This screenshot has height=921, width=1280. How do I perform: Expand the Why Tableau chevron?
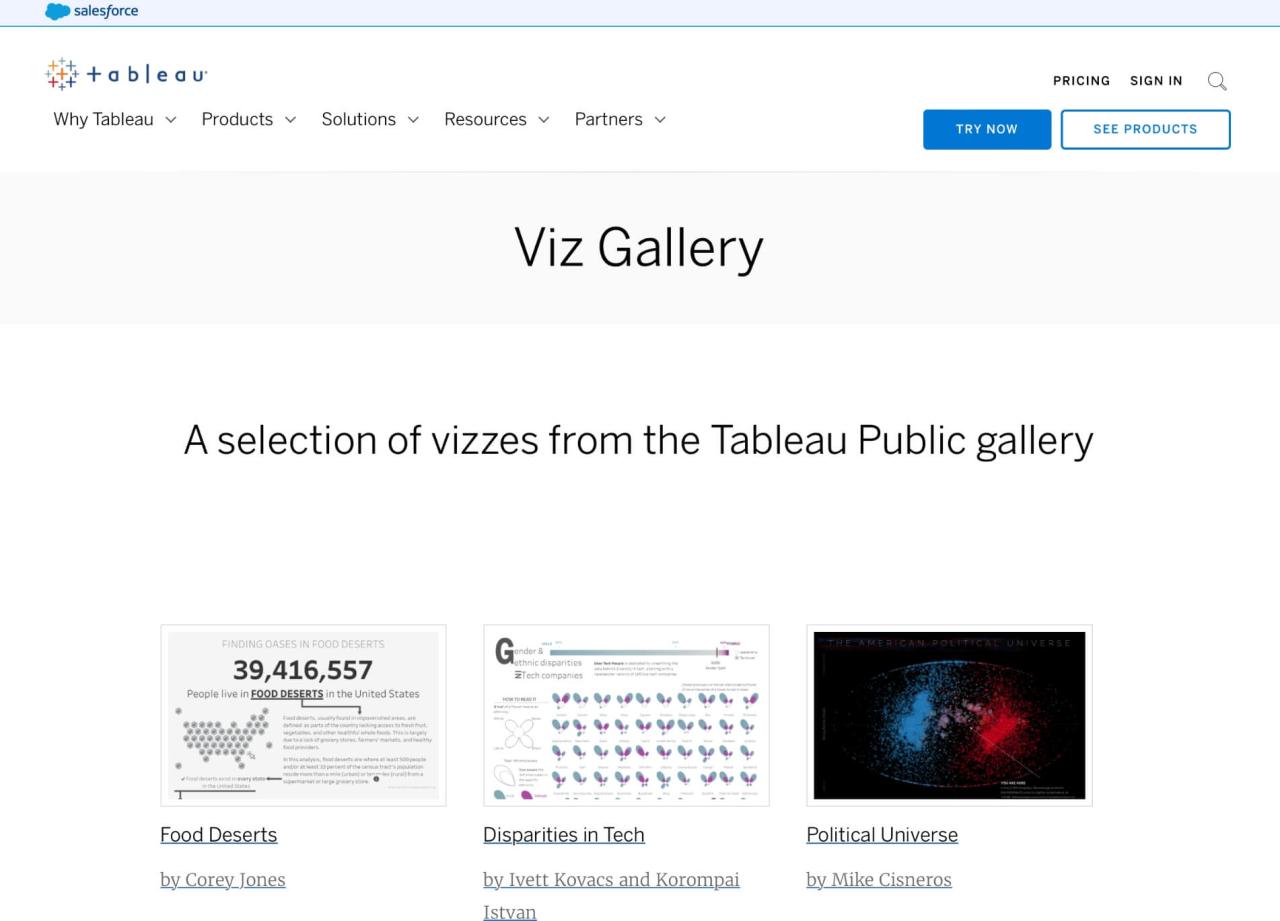[170, 120]
